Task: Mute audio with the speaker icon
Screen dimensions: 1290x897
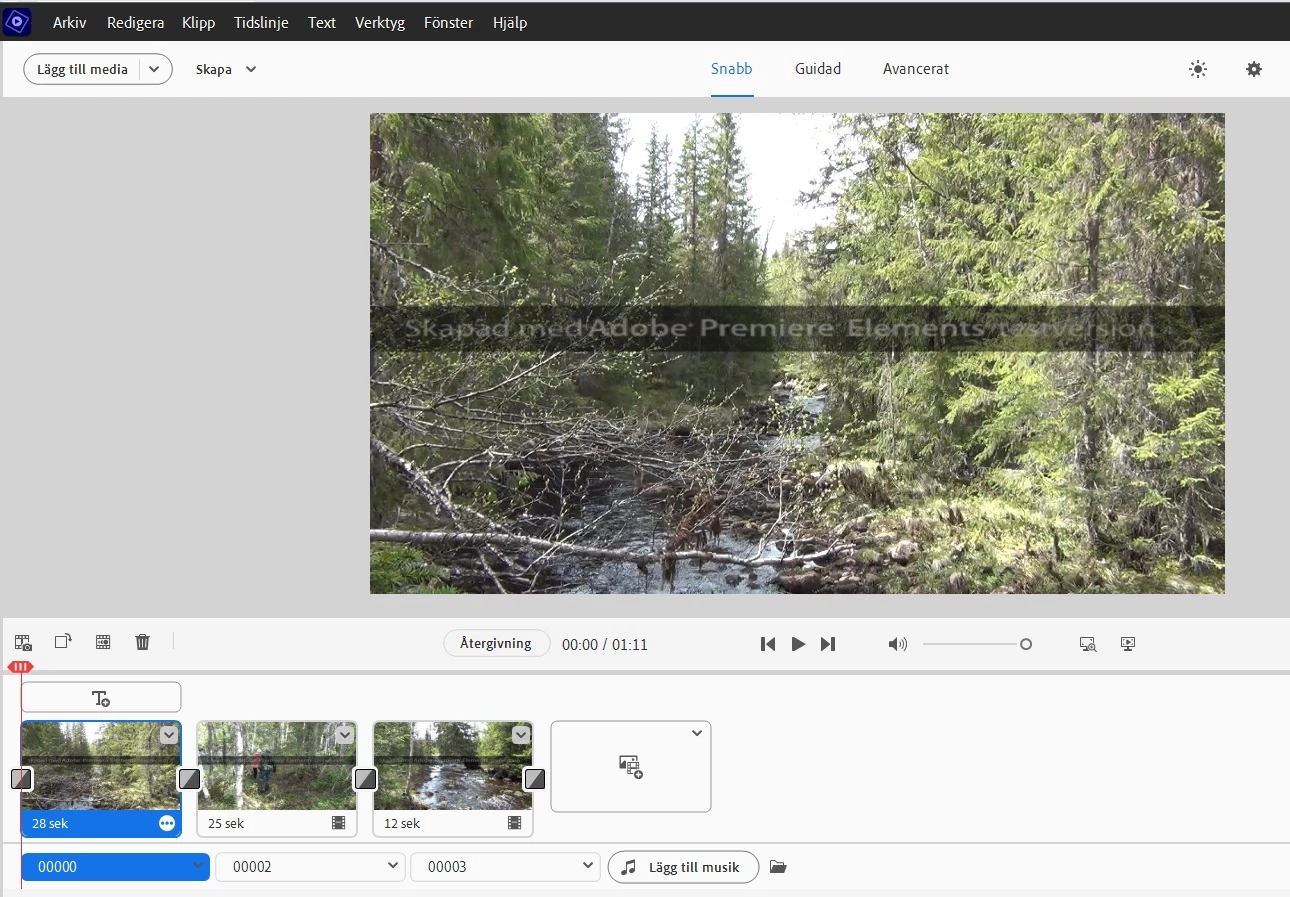Action: point(898,644)
